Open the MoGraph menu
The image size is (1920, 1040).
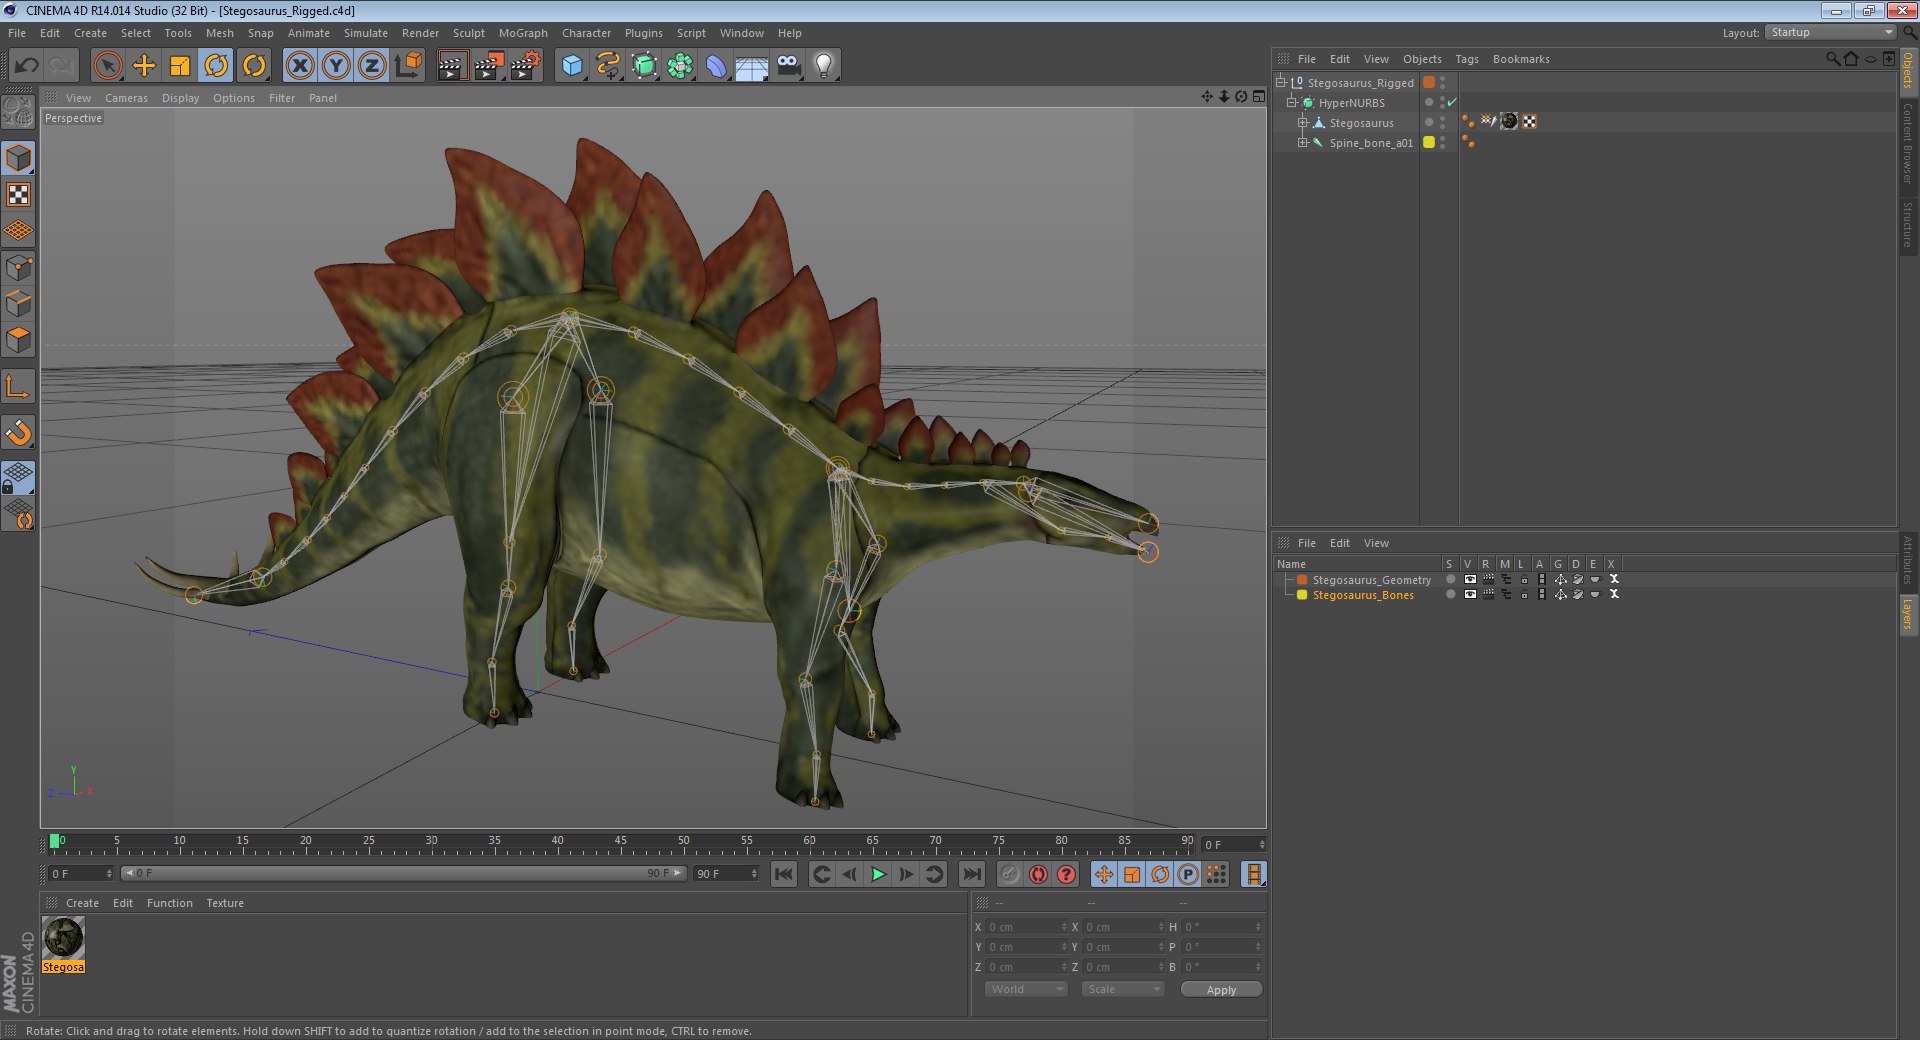tap(523, 33)
